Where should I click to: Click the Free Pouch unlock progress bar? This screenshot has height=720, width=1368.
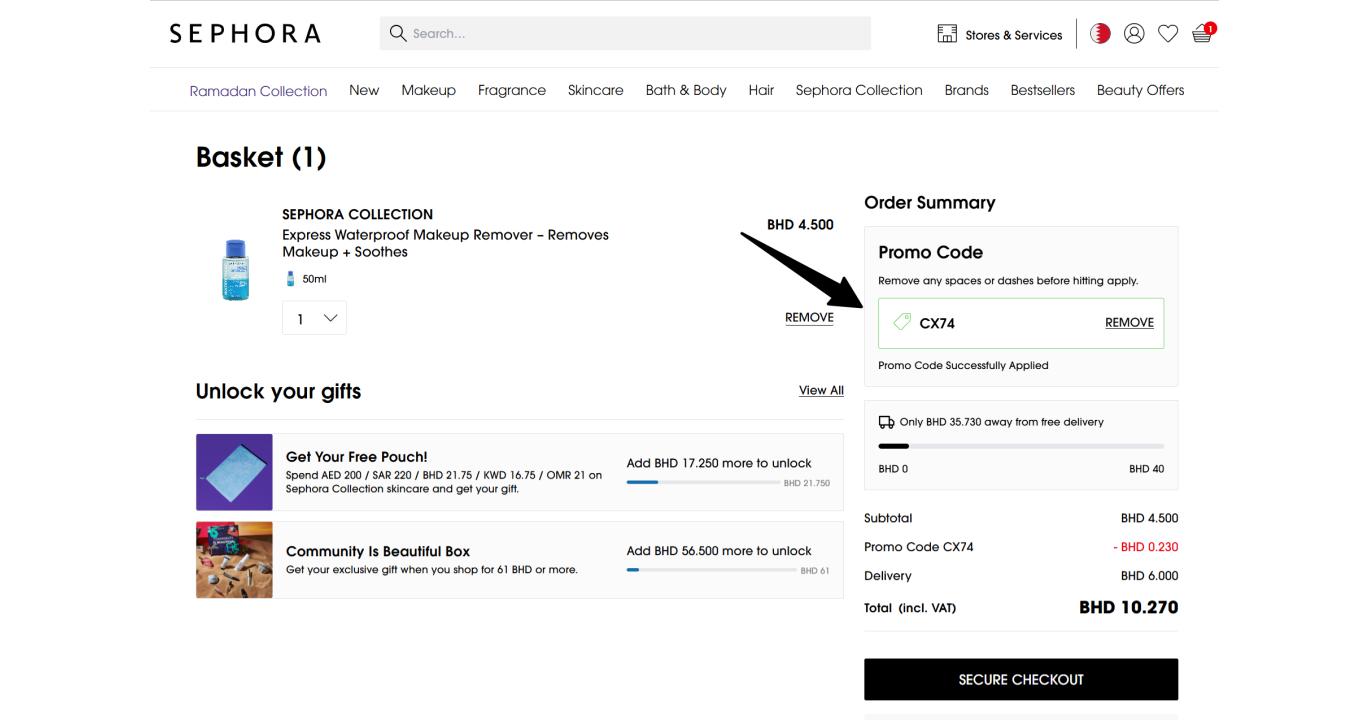point(703,482)
